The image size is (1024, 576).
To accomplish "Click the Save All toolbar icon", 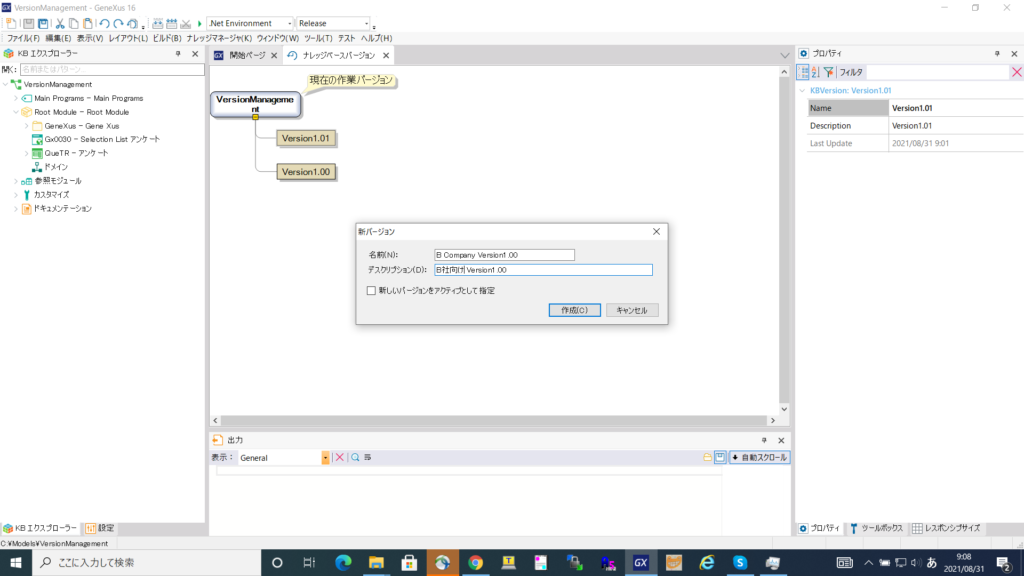I will 43,24.
